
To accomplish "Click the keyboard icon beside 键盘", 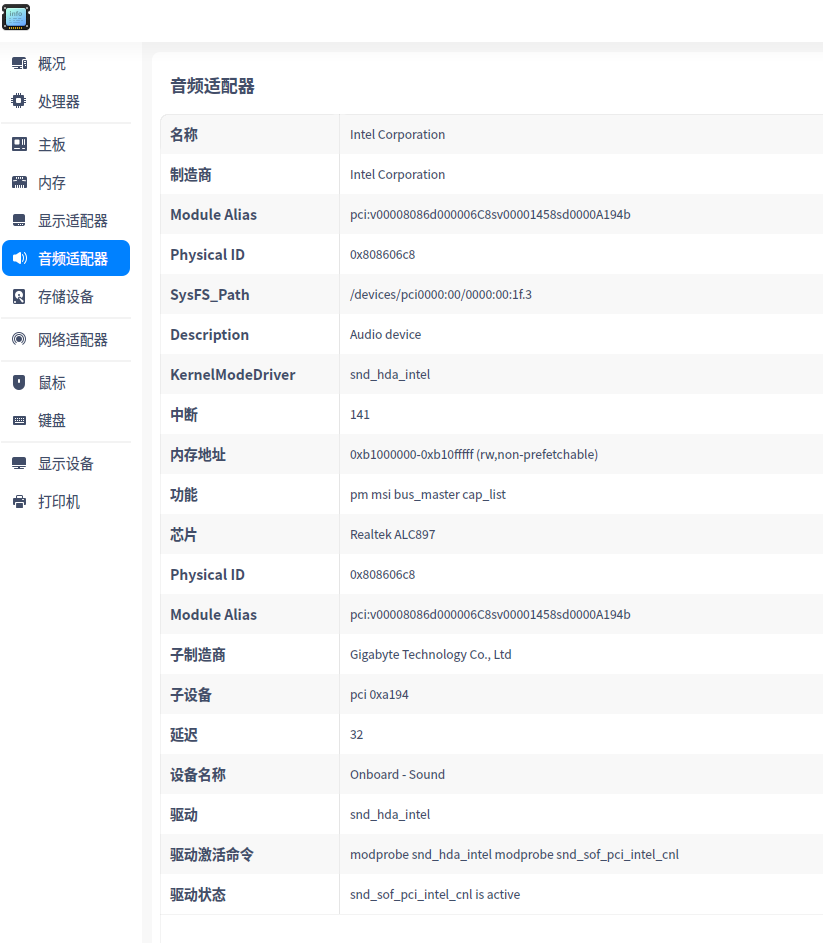I will pos(19,420).
